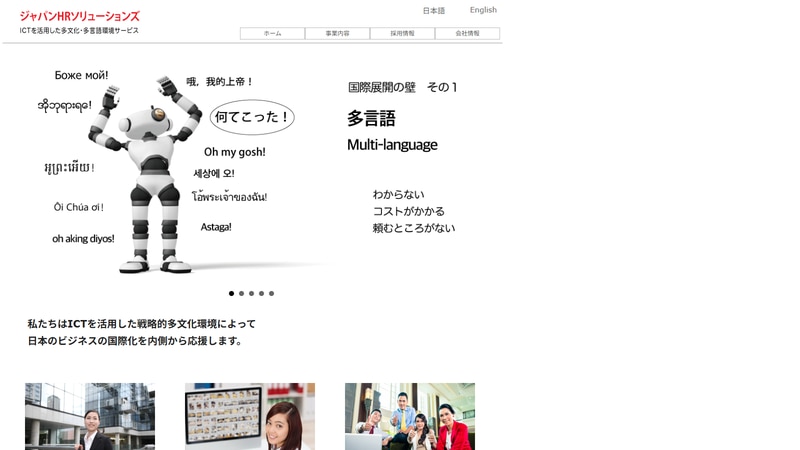The image size is (800, 450).
Task: Click the 'Astaga!' text
Action: 216,227
